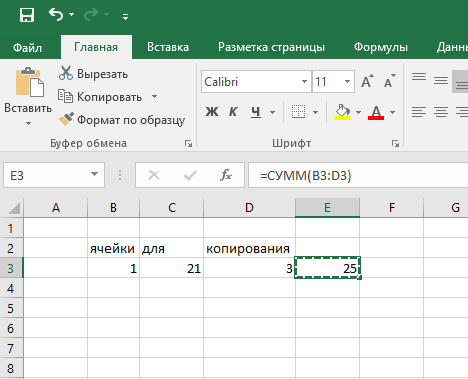Viewport: 468px width, 379px height.
Task: Click Вырезать to cut selection
Action: tap(93, 74)
